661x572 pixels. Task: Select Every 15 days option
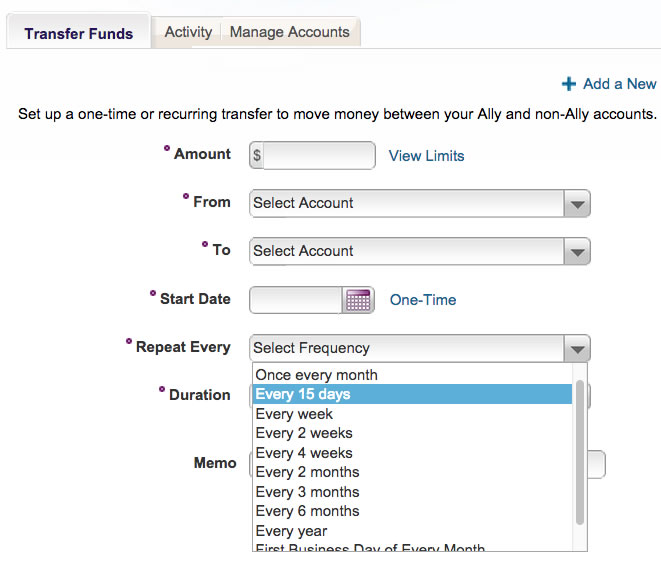(x=303, y=394)
